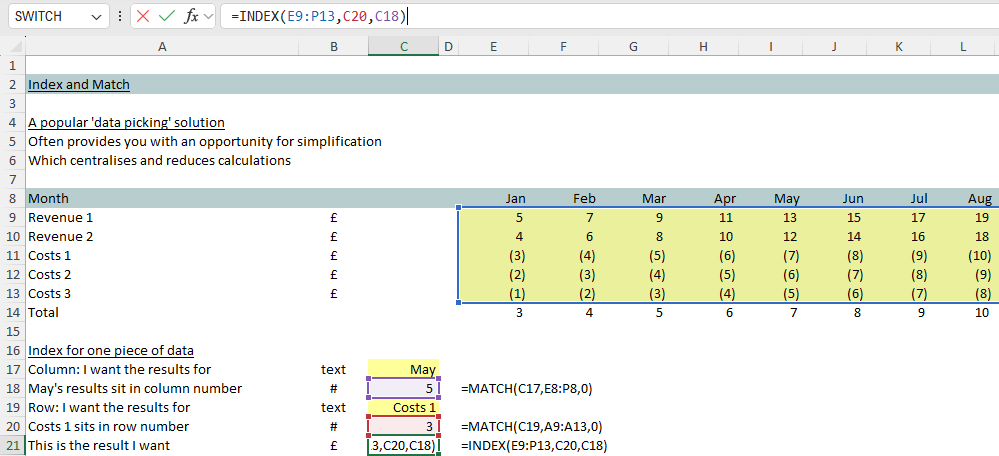Click the three-dot name box resize handle
Screen dimensions: 999x456
[x=120, y=17]
